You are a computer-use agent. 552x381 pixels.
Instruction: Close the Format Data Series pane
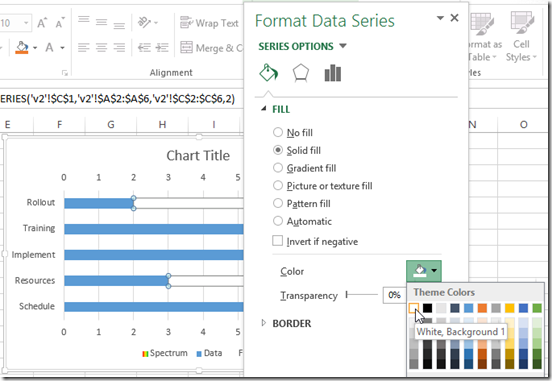454,18
